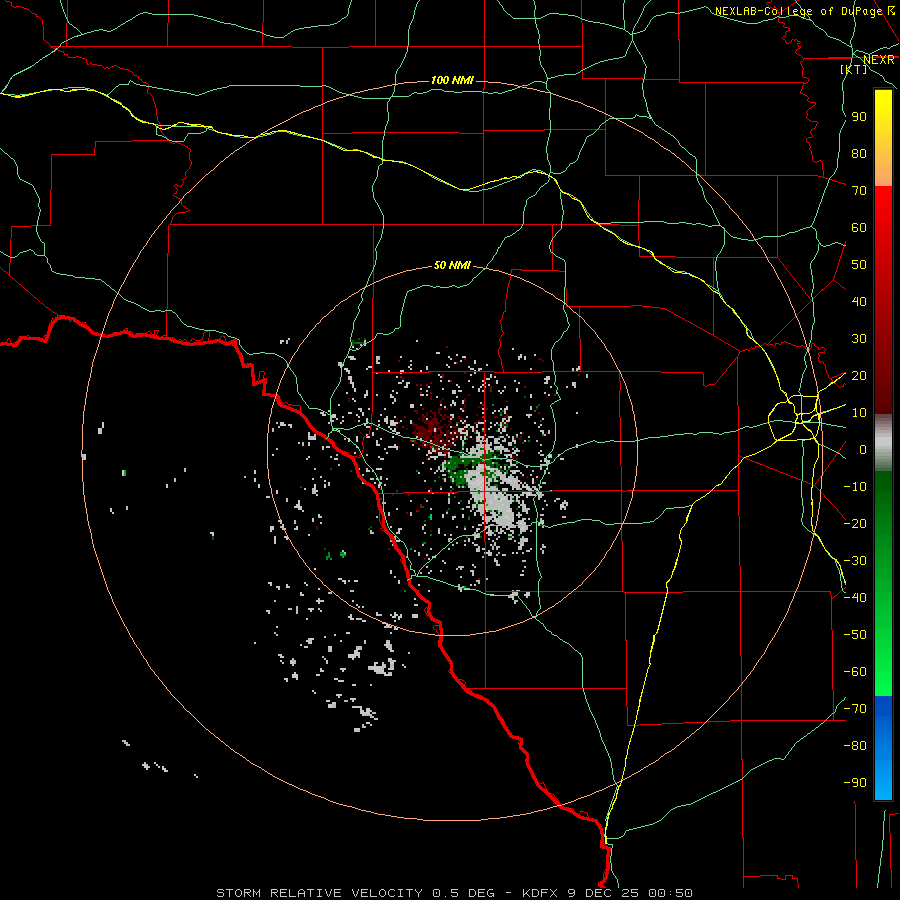Viewport: 900px width, 900px height.
Task: Click the [KT] units label
Action: point(854,69)
